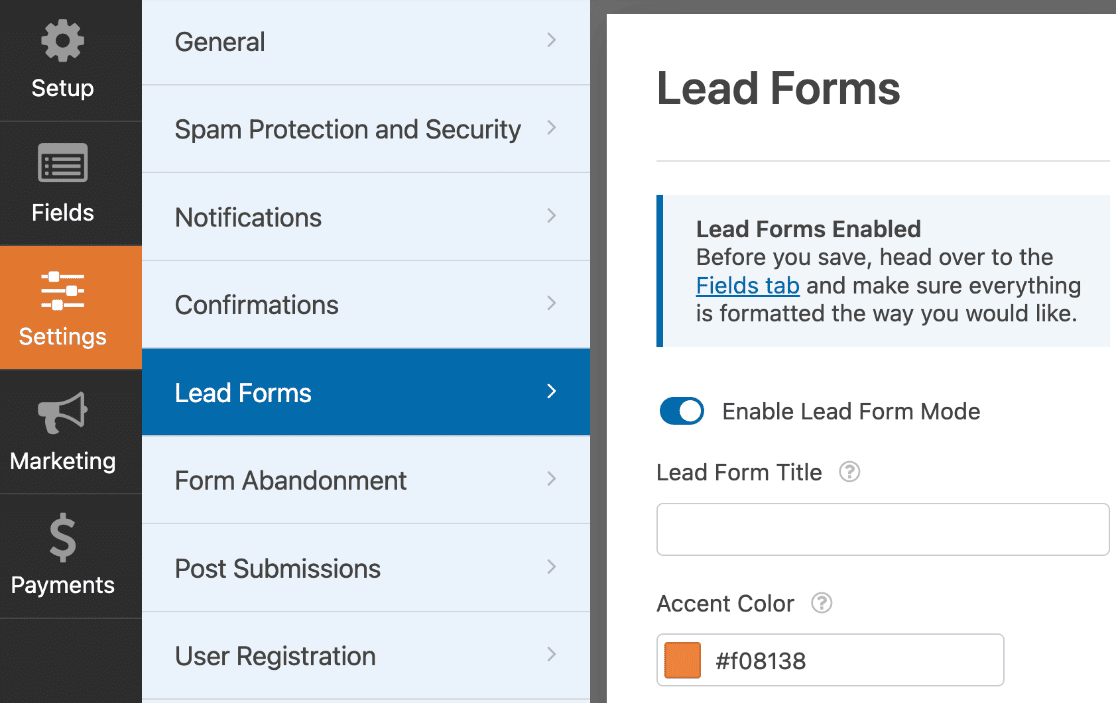The height and width of the screenshot is (703, 1116).
Task: Expand the Notifications section chevron
Action: pyautogui.click(x=551, y=216)
